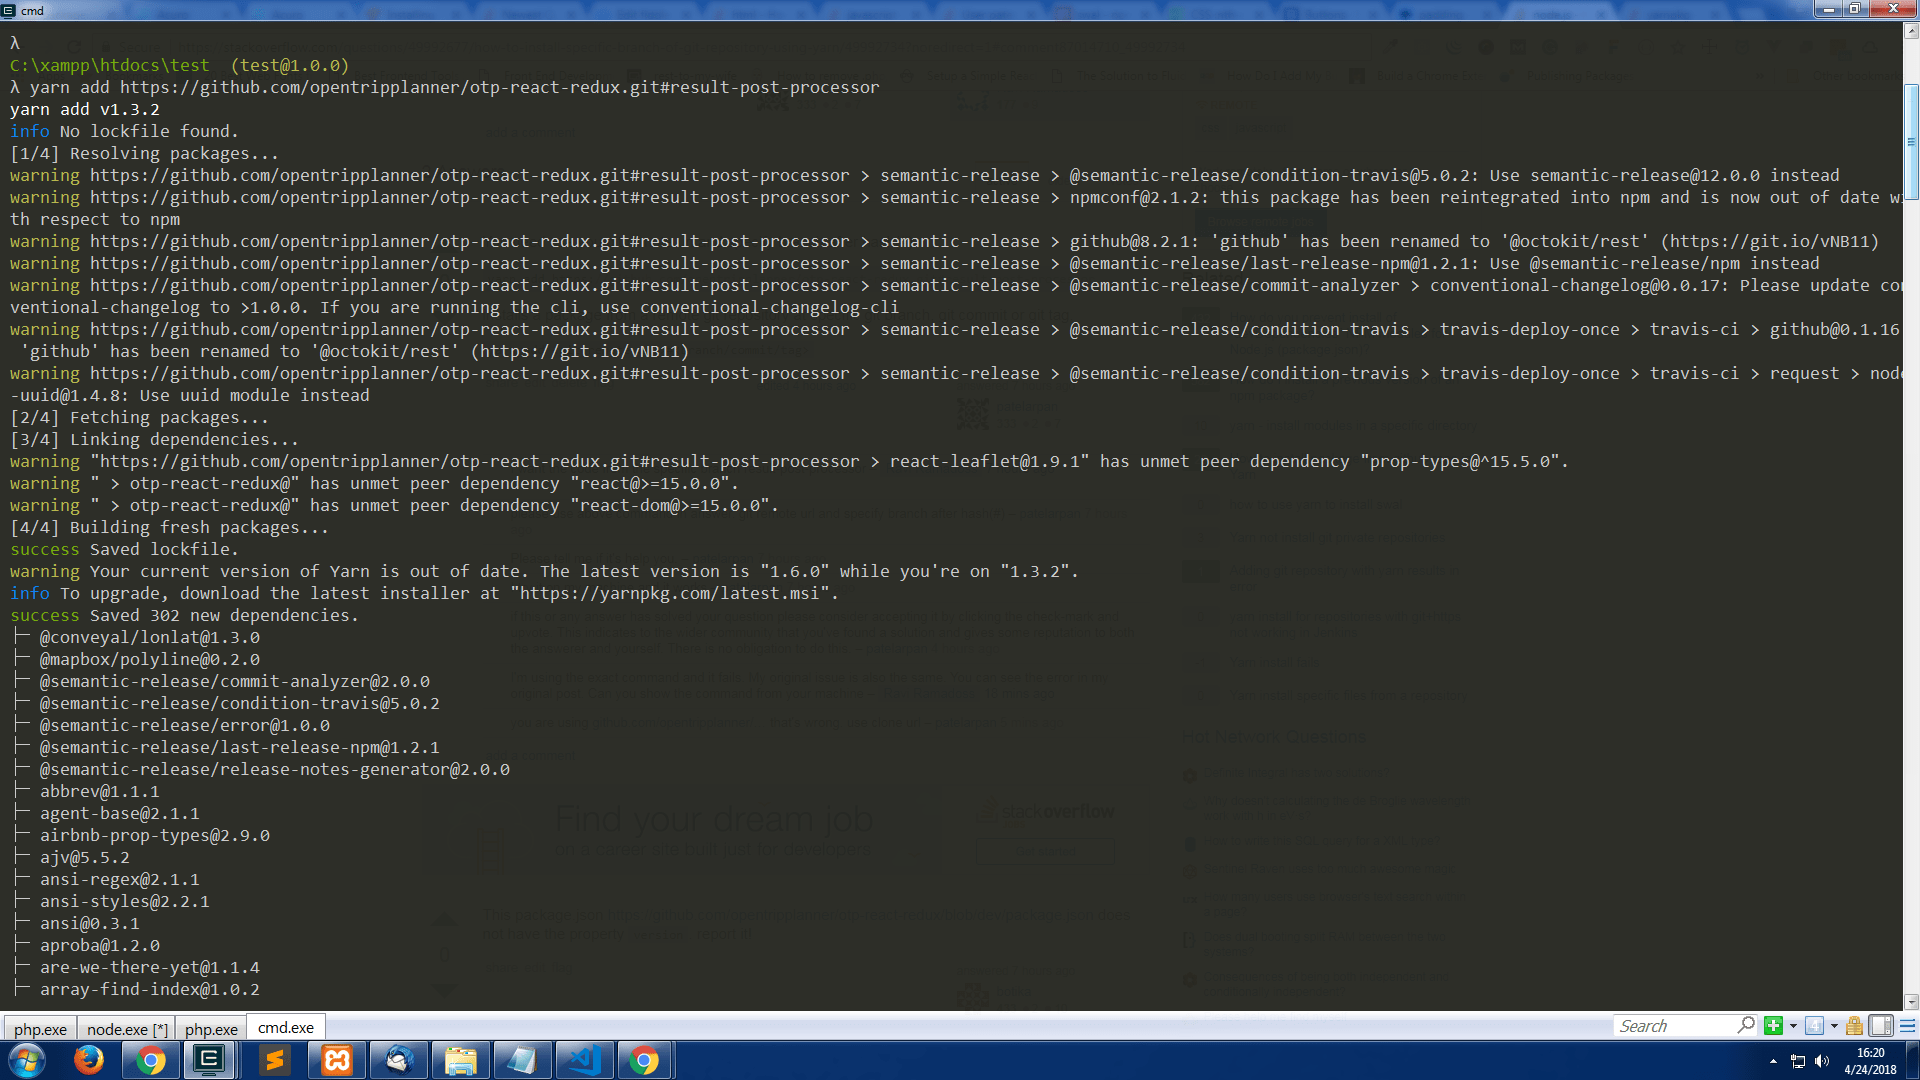This screenshot has height=1080, width=1920.
Task: Toggle the console view mode icon beside the padlock
Action: (x=1881, y=1026)
